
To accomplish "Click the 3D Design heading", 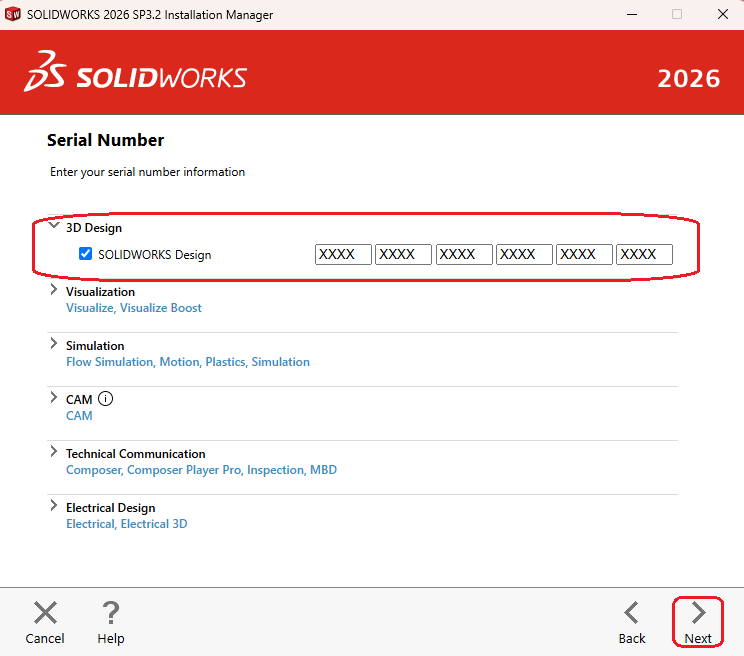I will [94, 228].
